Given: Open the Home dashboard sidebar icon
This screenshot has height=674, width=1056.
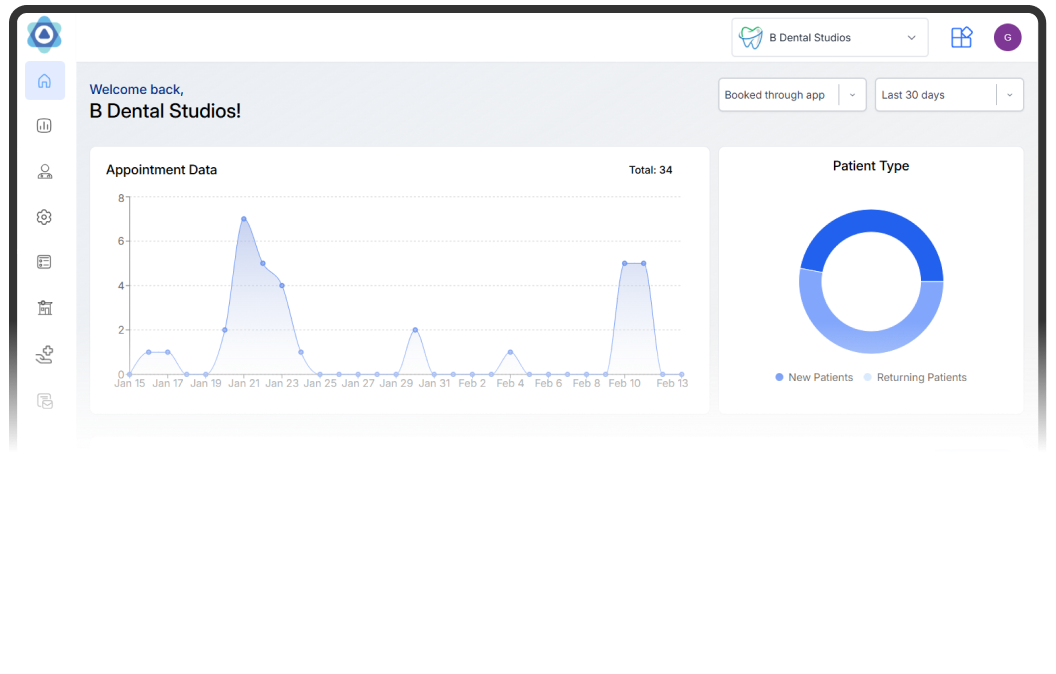Looking at the screenshot, I should coord(44,81).
